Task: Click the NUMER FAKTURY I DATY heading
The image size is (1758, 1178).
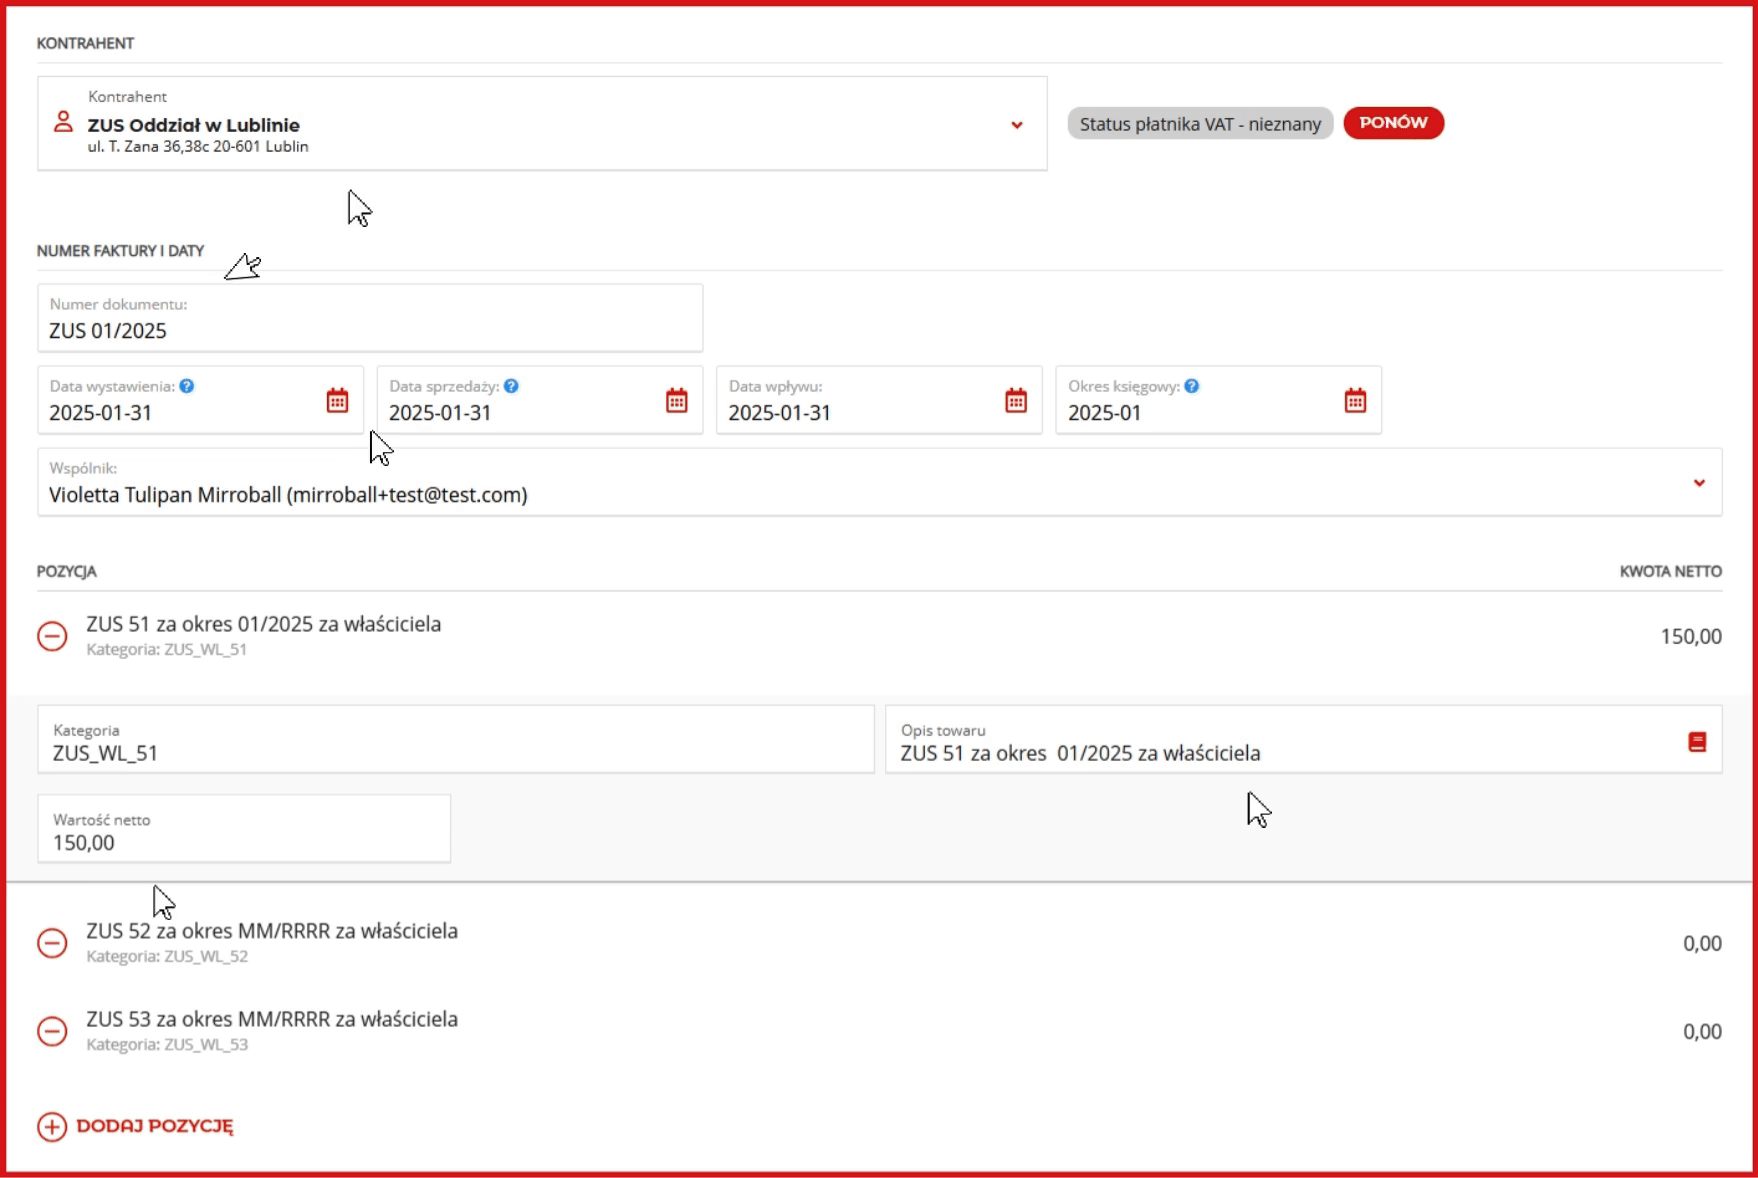Action: point(121,251)
